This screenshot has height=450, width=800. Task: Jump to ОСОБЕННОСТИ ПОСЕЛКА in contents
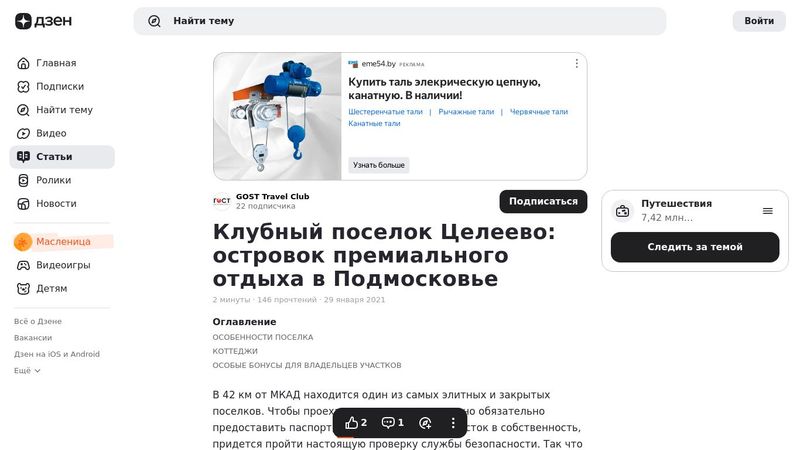pos(263,337)
